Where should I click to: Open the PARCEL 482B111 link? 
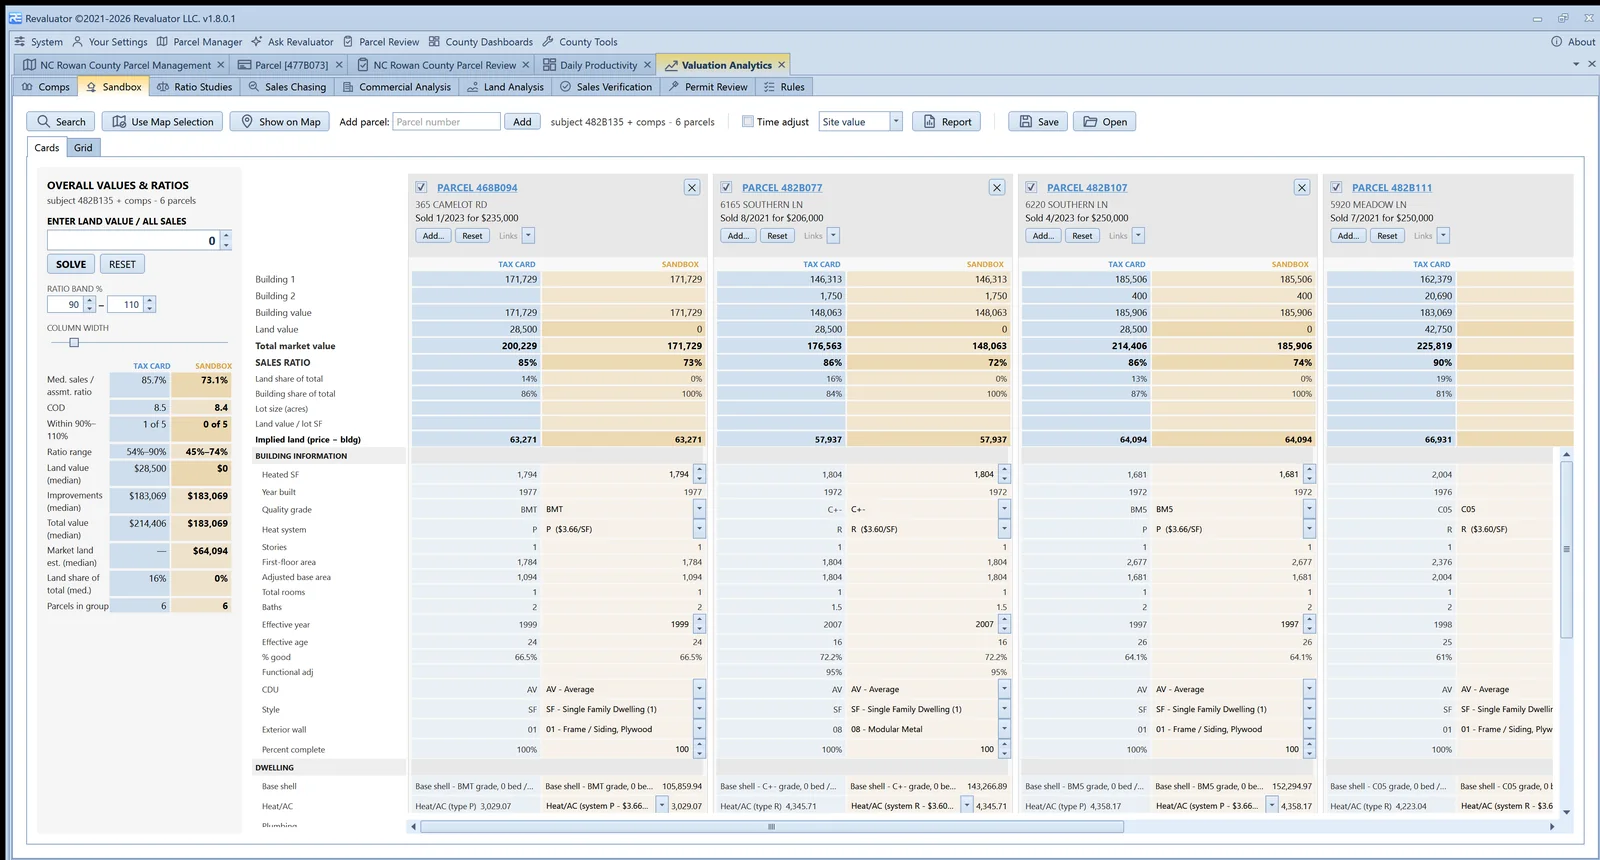click(x=1392, y=188)
